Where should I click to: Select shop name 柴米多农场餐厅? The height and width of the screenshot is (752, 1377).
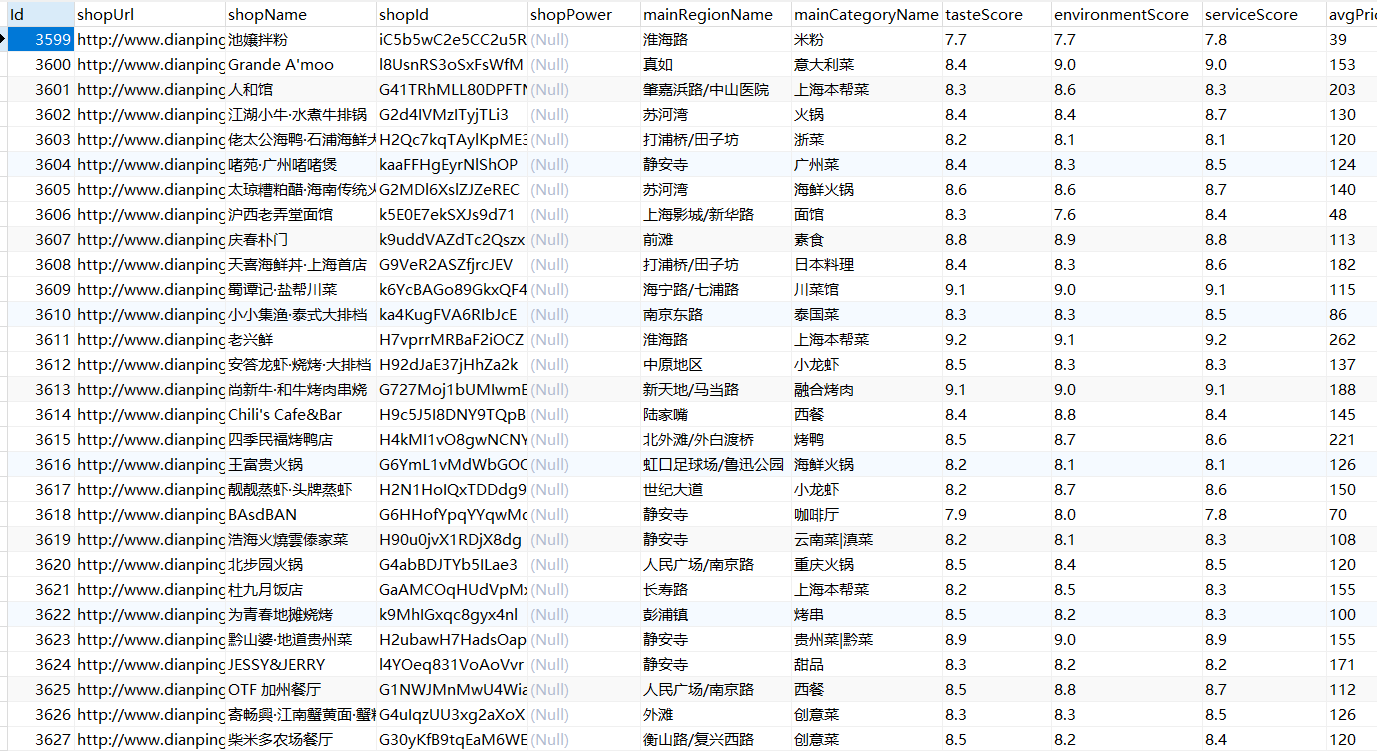coord(301,740)
